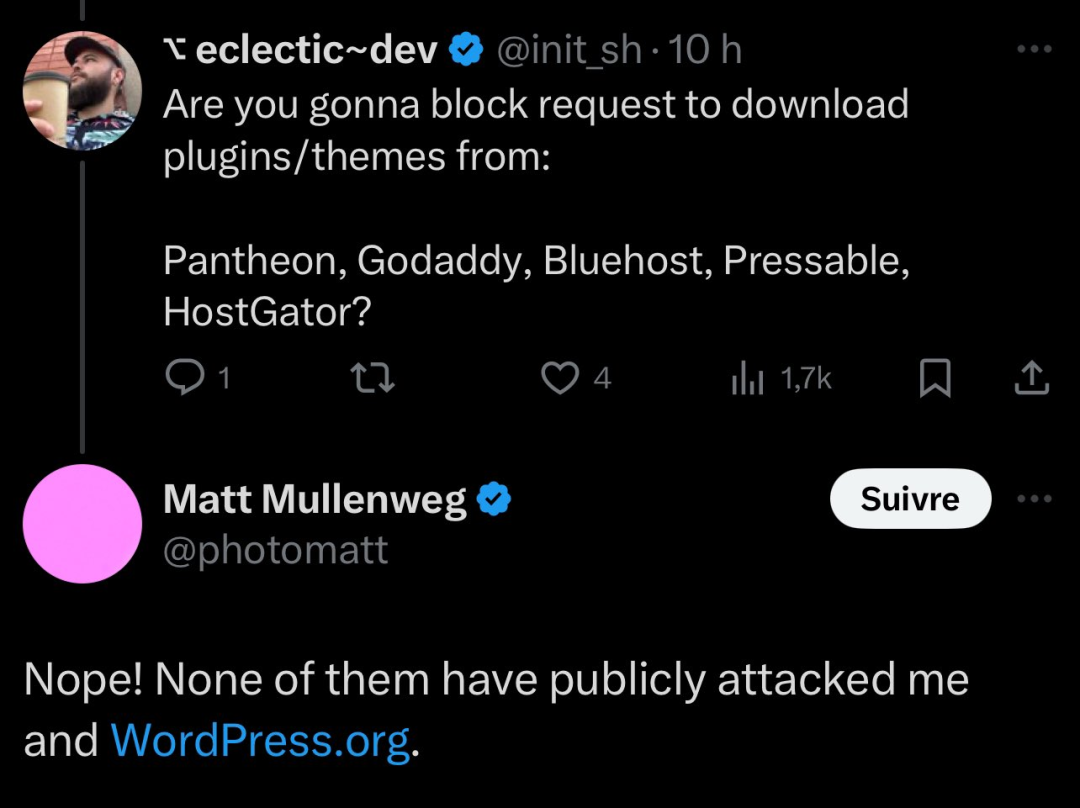Open Matt Mullenweg display name
This screenshot has height=808, width=1080.
315,499
